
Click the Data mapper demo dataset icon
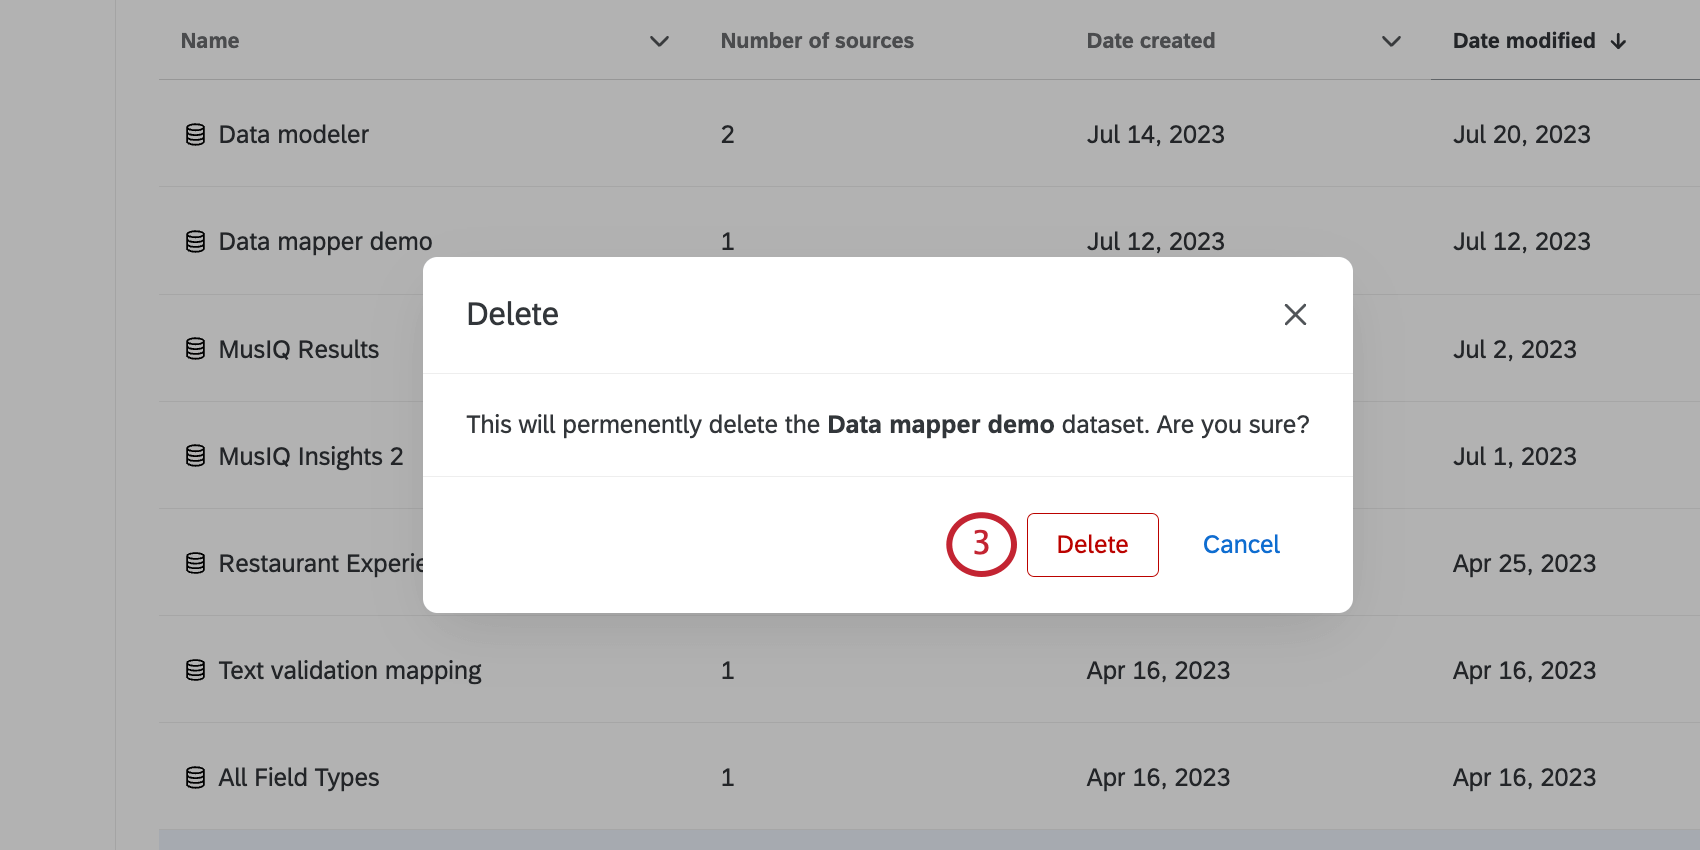point(196,242)
